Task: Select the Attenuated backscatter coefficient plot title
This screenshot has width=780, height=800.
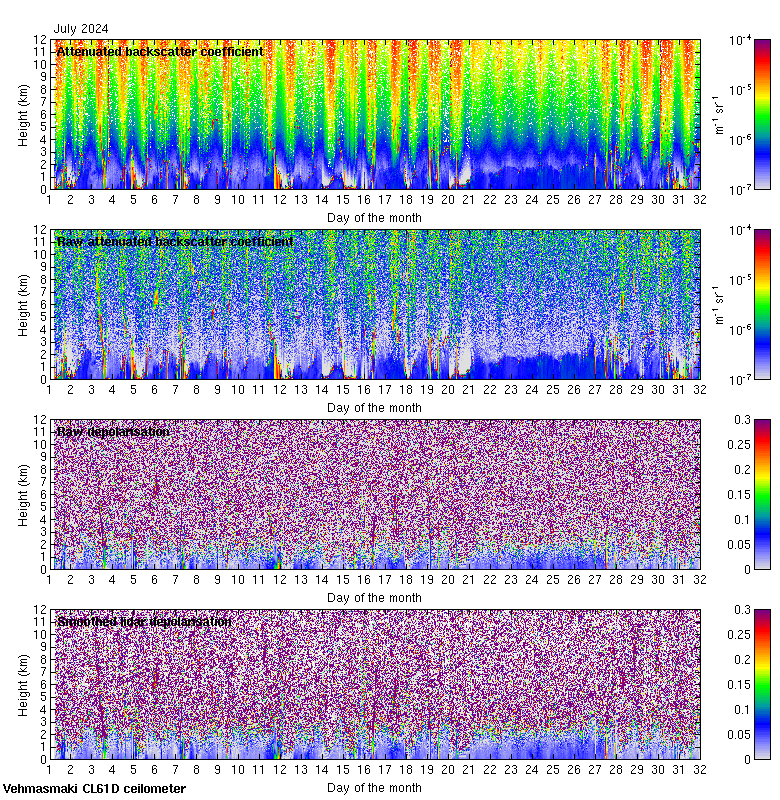Action: pos(160,52)
